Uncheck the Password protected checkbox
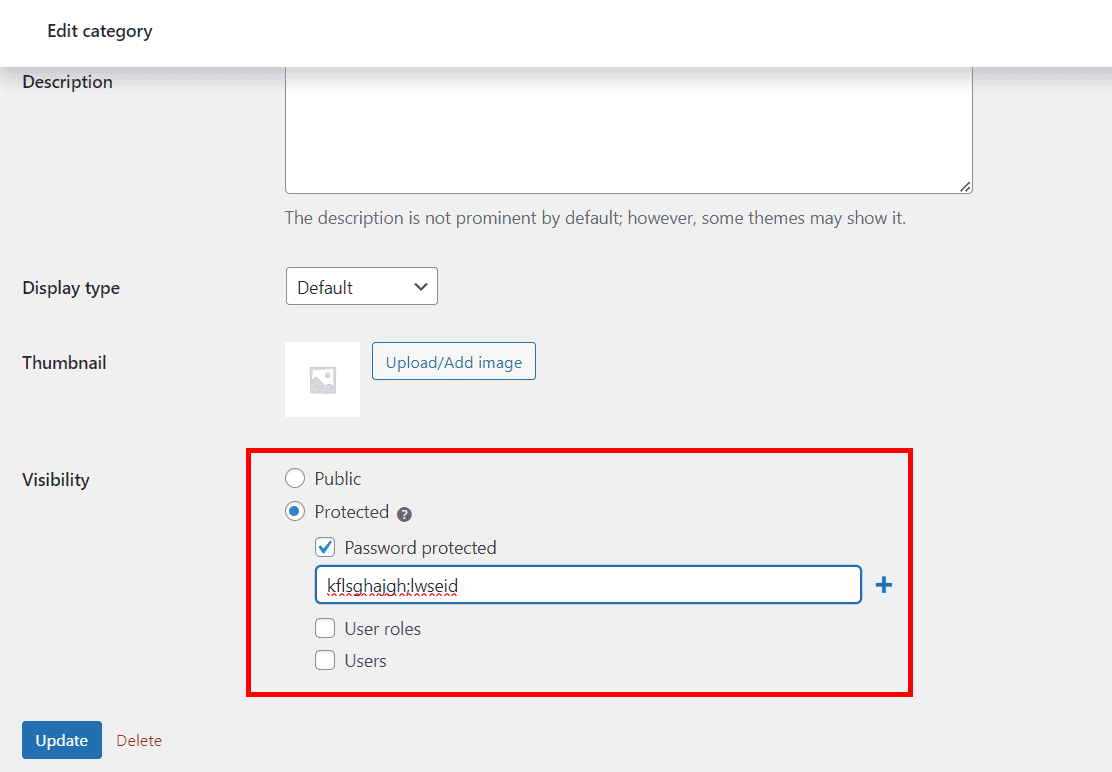 325,547
